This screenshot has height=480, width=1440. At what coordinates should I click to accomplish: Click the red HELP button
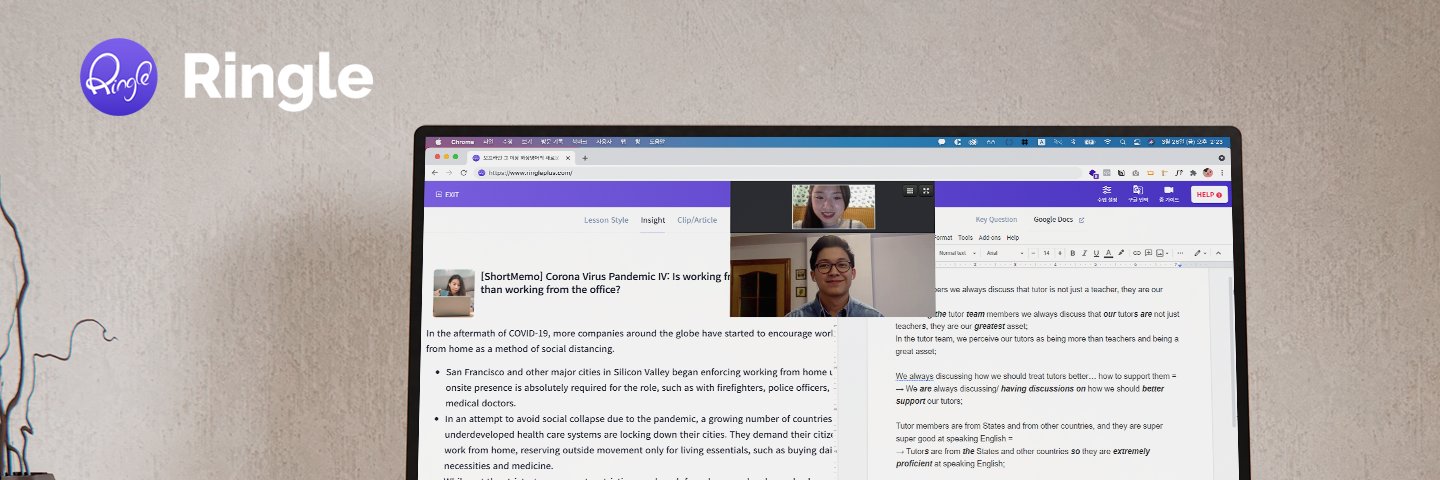click(x=1209, y=194)
